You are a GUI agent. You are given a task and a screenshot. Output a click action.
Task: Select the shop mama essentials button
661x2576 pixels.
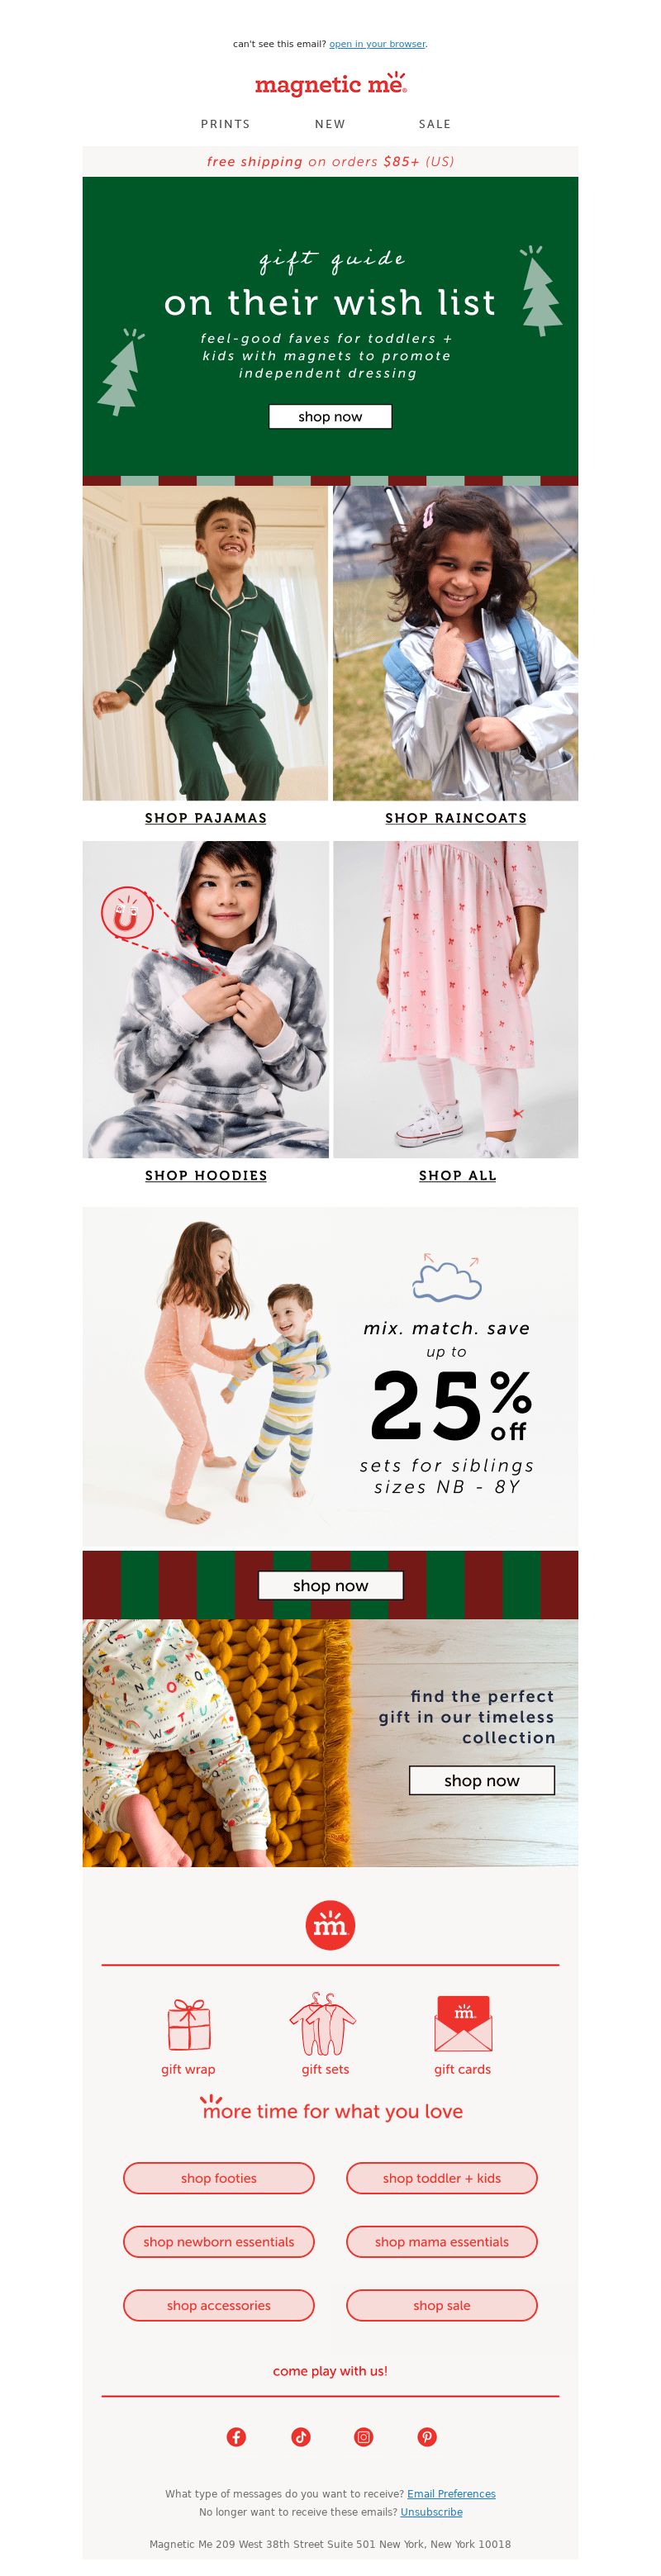tap(442, 2242)
